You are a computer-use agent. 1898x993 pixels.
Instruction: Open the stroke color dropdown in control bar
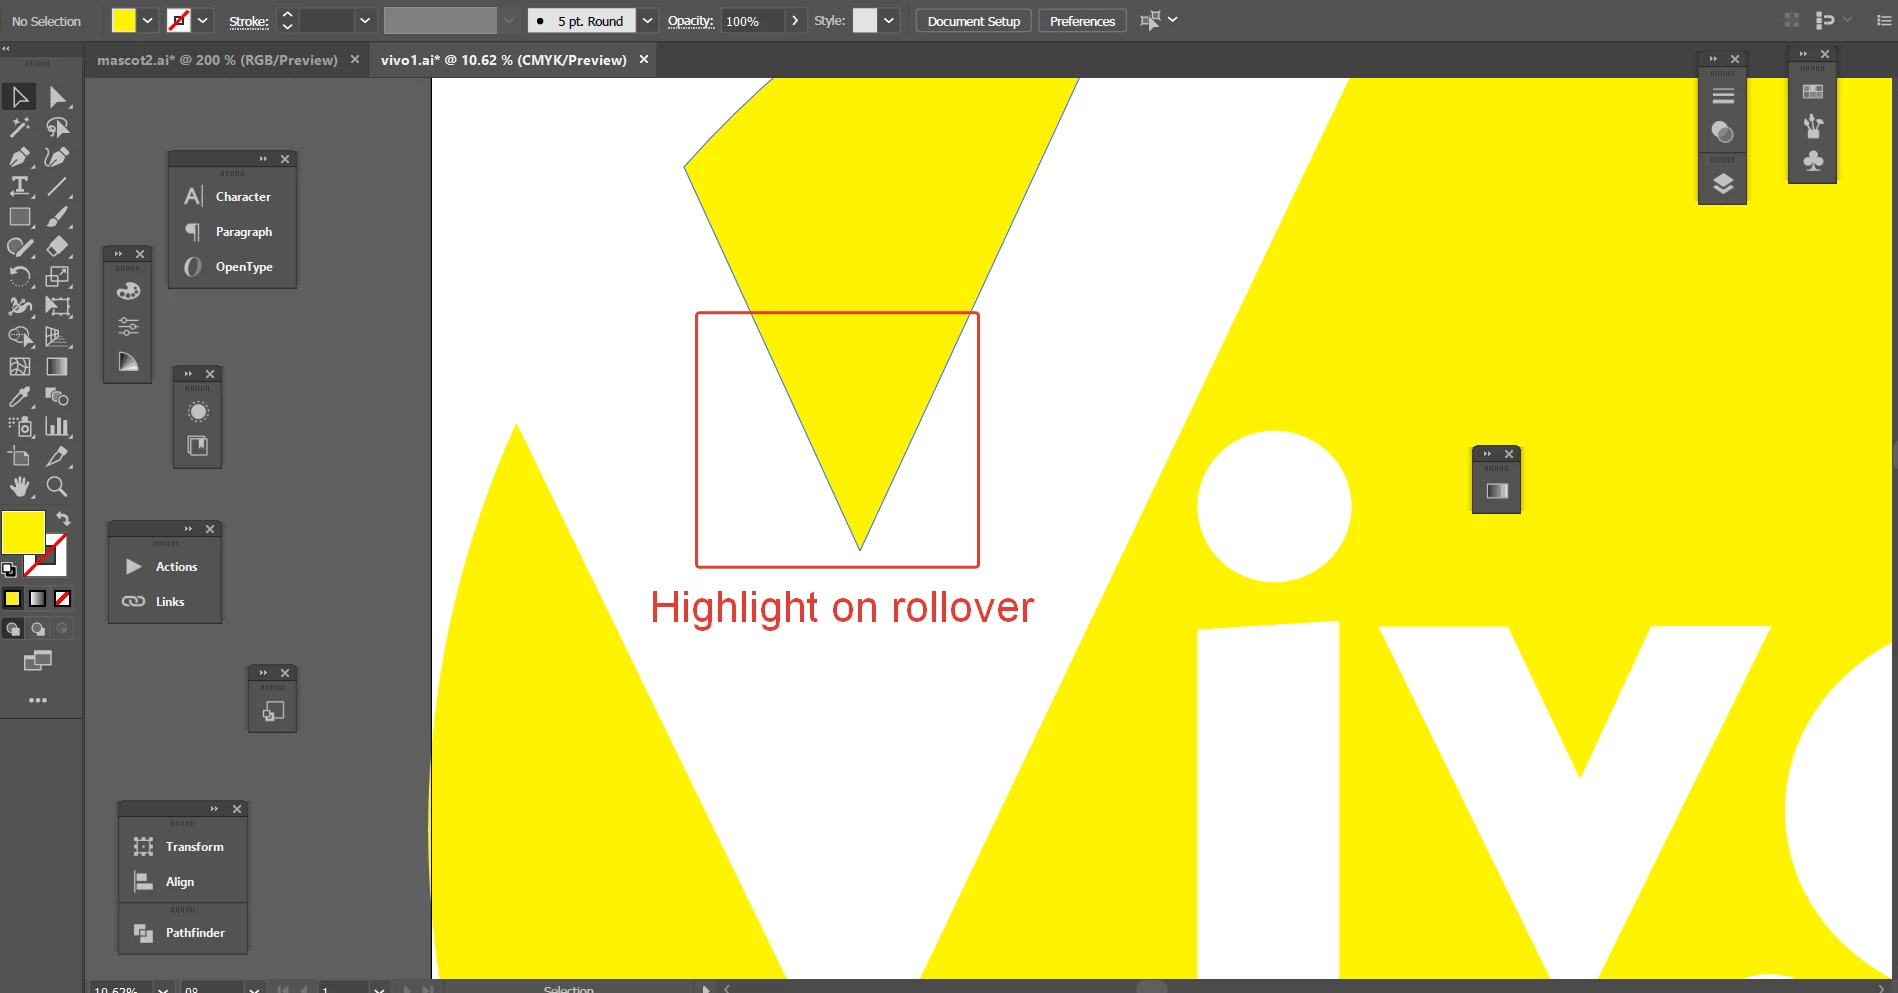(x=203, y=20)
